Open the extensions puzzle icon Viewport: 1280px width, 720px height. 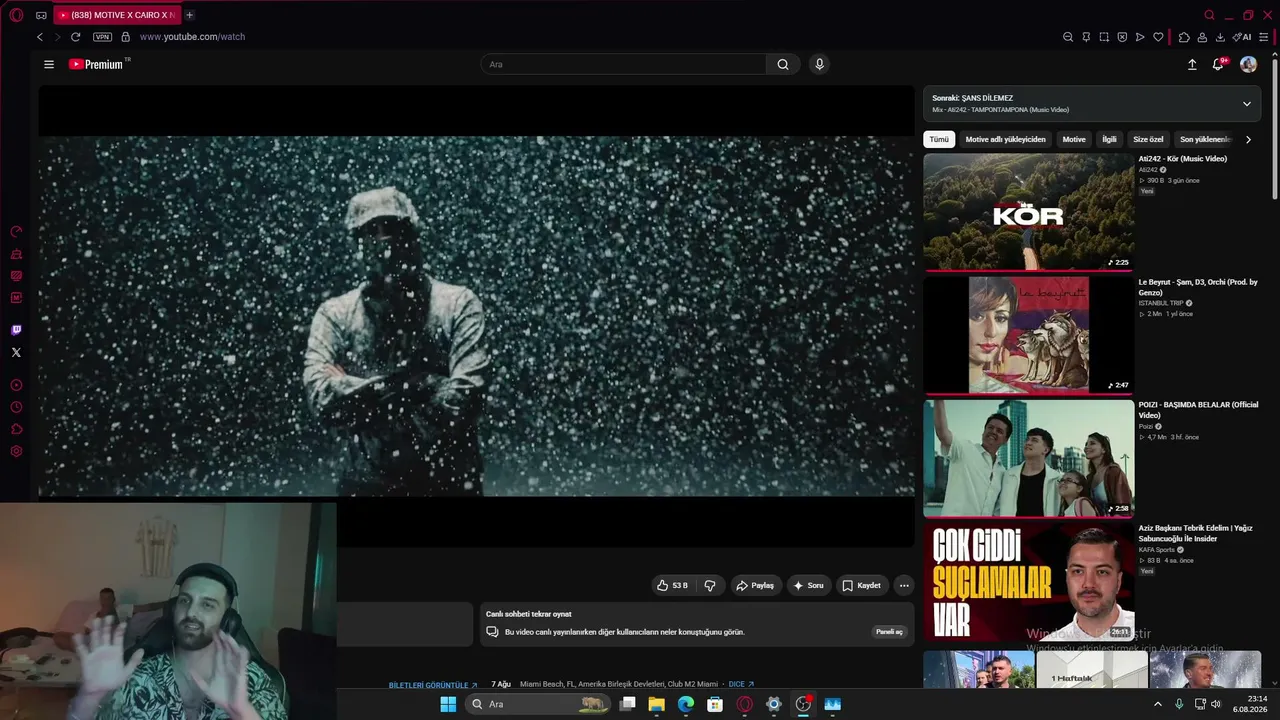pos(1184,37)
